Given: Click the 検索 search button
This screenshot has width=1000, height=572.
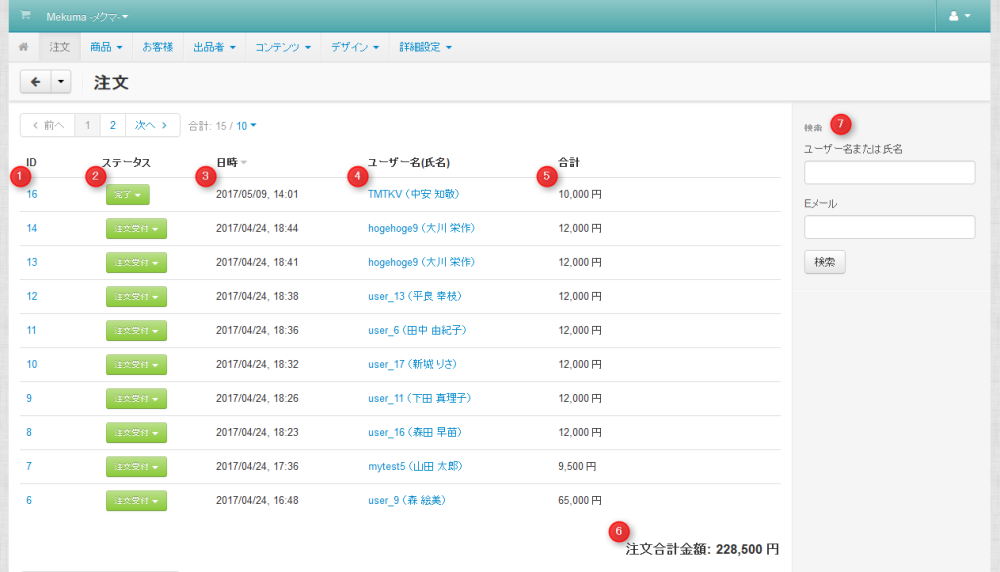Looking at the screenshot, I should coord(825,261).
